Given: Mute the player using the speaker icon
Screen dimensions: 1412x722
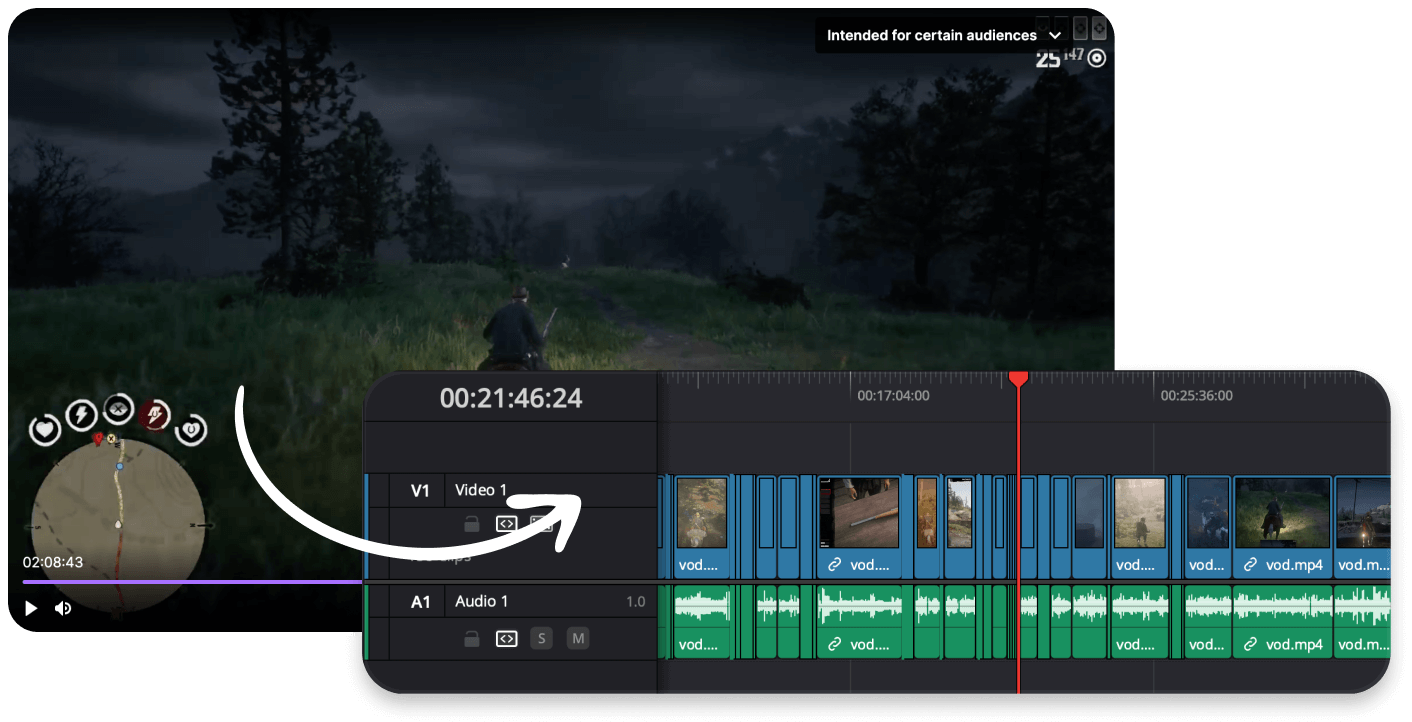Looking at the screenshot, I should pos(63,608).
